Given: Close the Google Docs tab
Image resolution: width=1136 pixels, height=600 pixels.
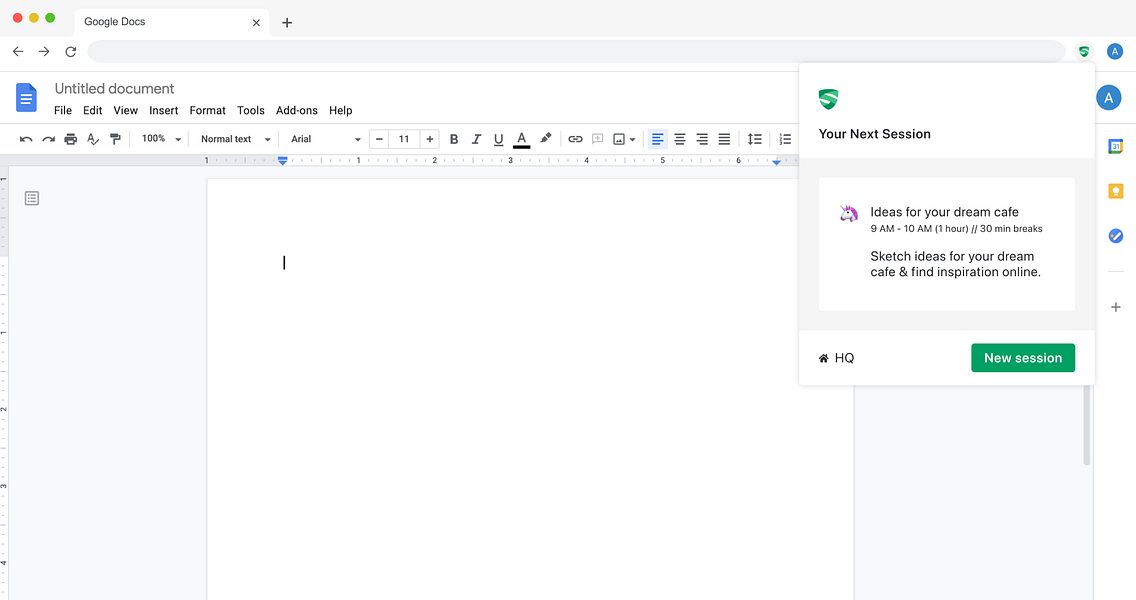Looking at the screenshot, I should (x=256, y=22).
